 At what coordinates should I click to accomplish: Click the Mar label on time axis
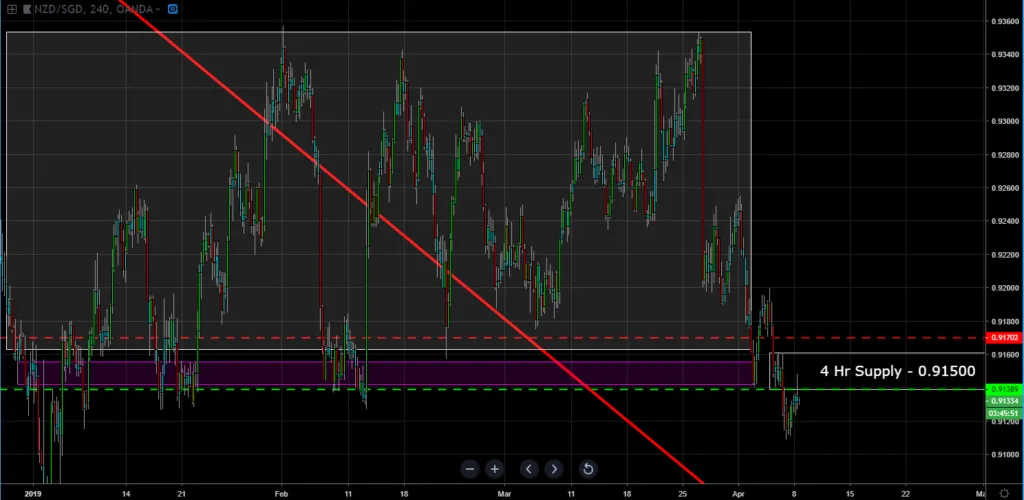pyautogui.click(x=504, y=493)
